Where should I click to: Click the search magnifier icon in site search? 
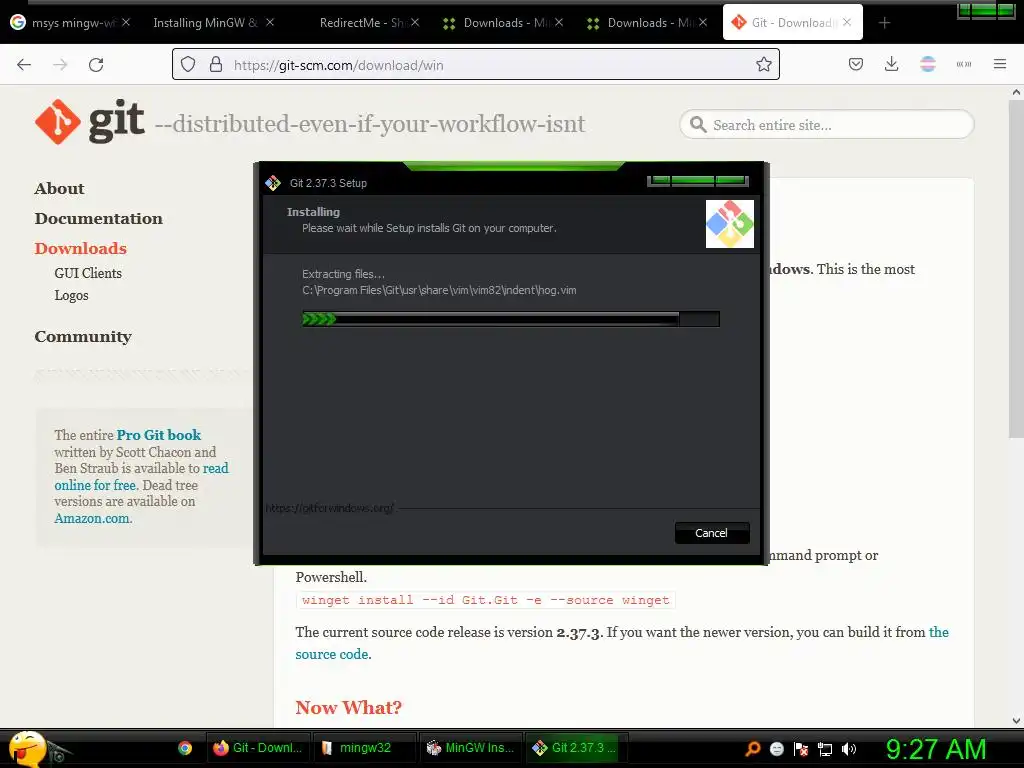click(x=697, y=125)
